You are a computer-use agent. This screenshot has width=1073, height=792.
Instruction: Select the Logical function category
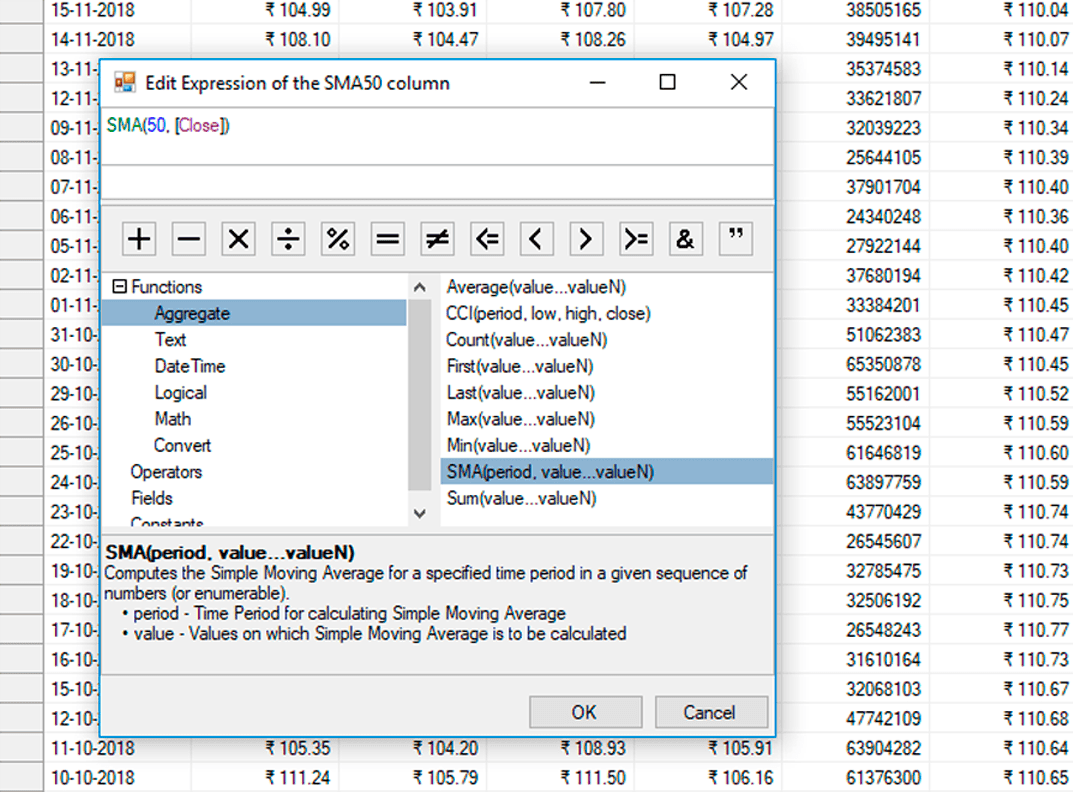click(181, 392)
